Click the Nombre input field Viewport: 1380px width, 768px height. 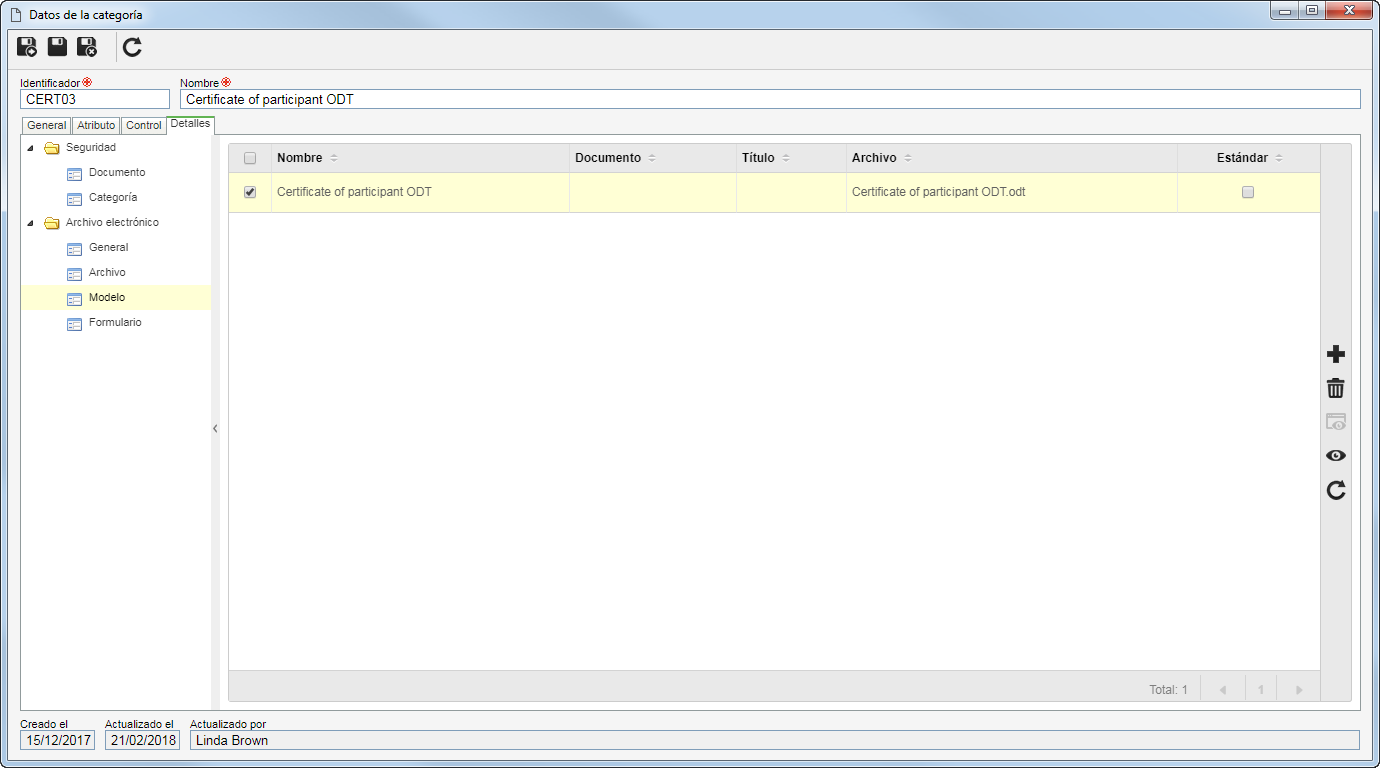(x=770, y=99)
